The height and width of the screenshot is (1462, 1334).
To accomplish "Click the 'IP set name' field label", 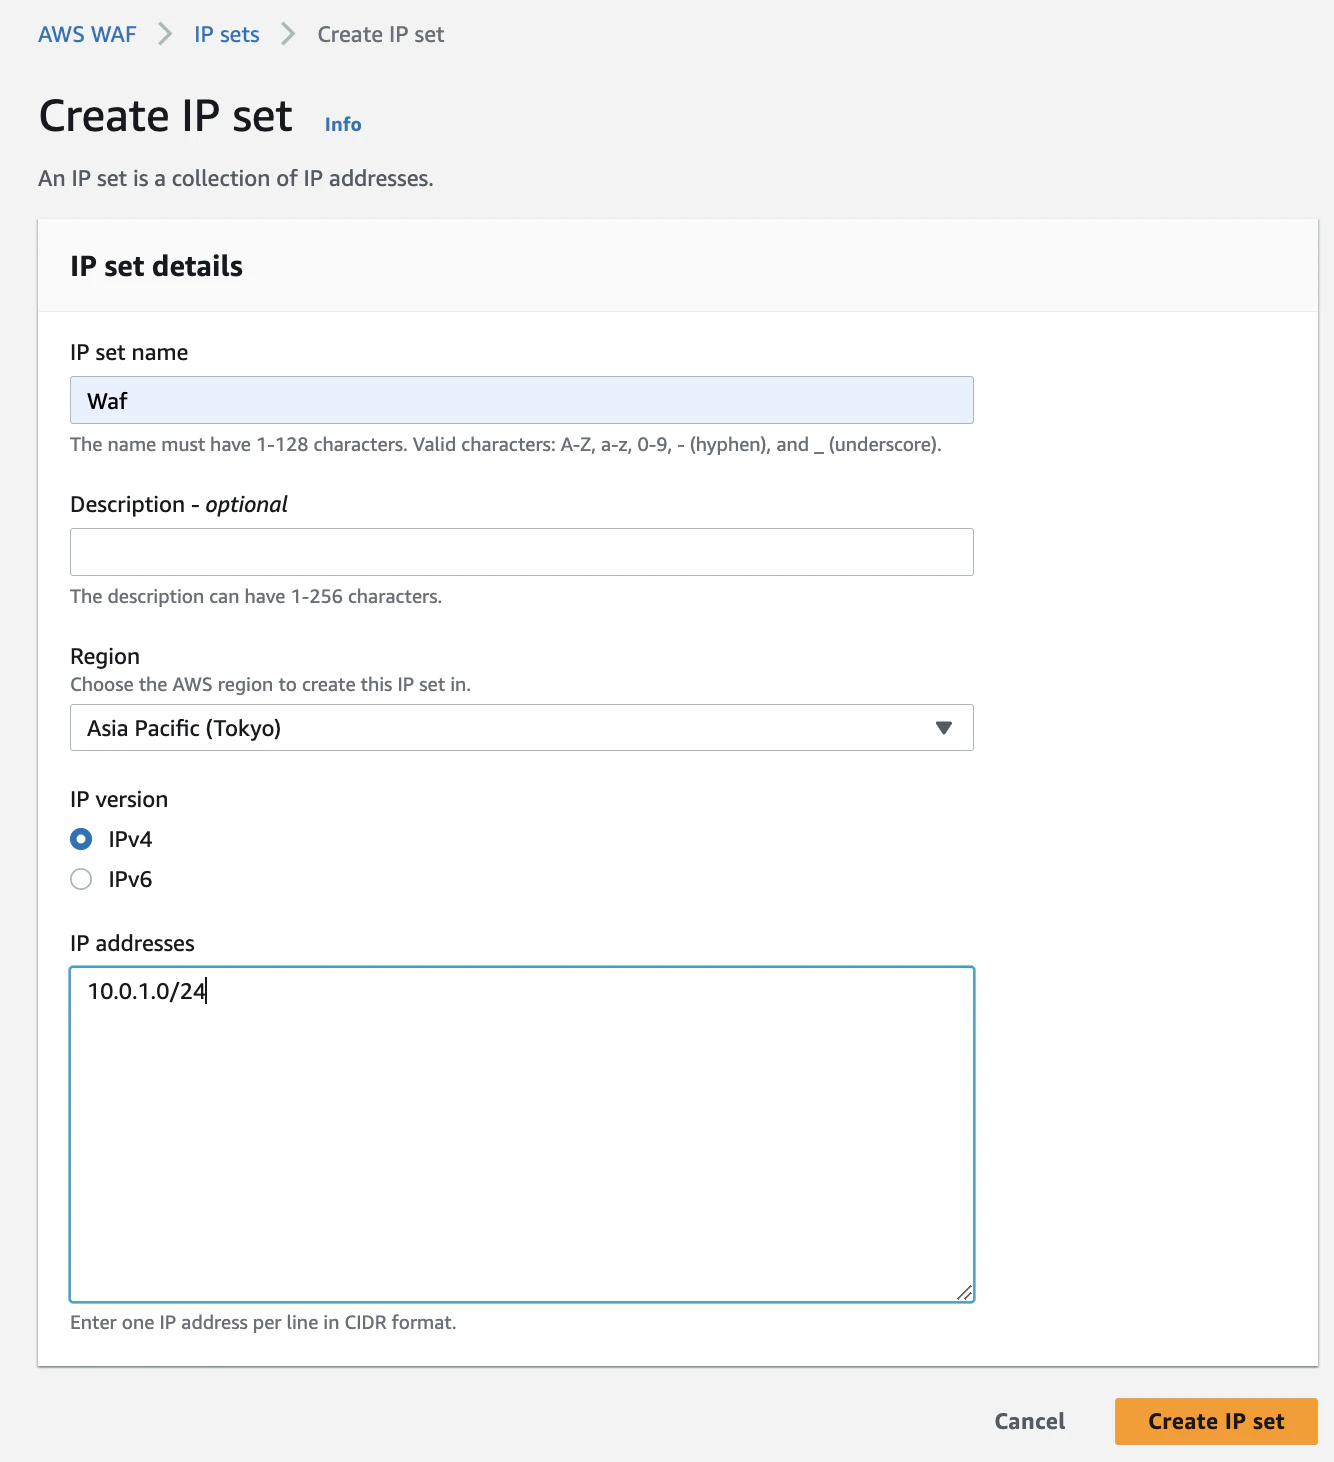I will coord(129,352).
